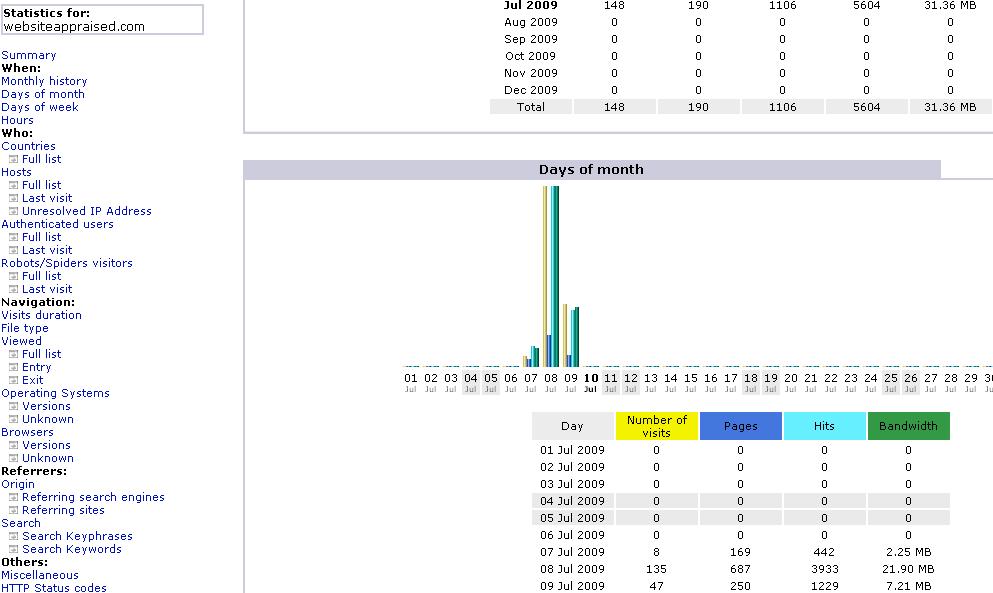Click icon beside Referring sites

point(13,510)
